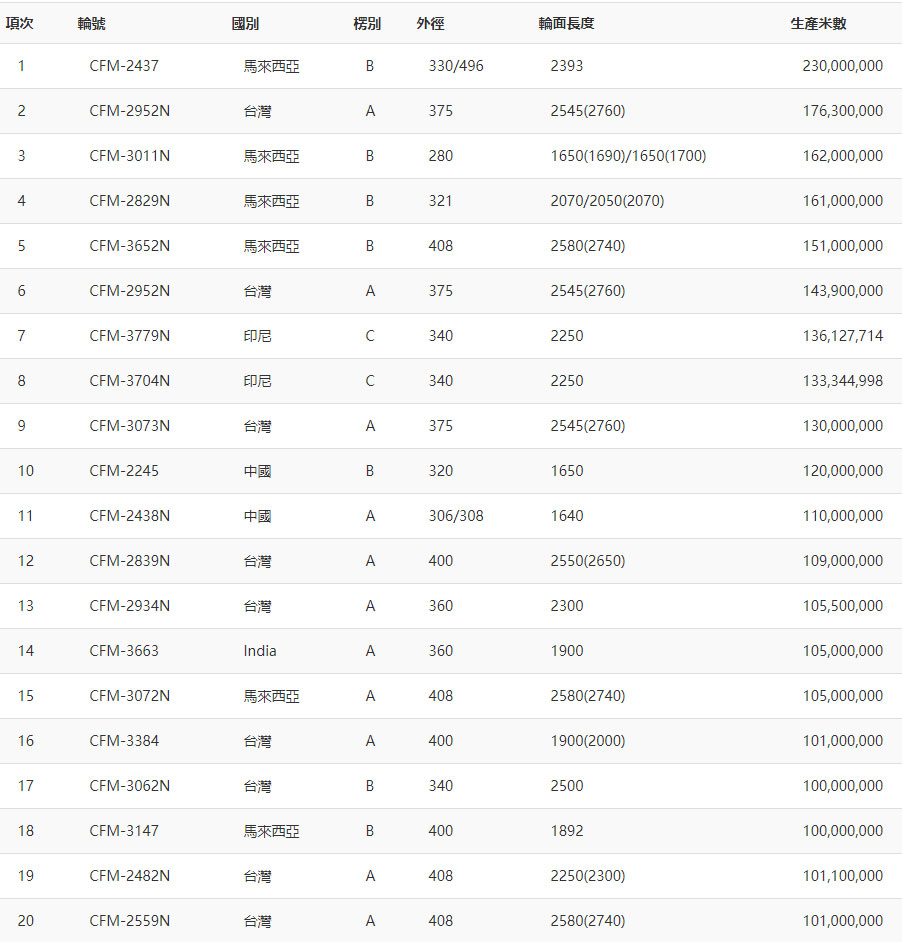This screenshot has width=902, height=942.
Task: Click the country cell India
Action: 260,651
